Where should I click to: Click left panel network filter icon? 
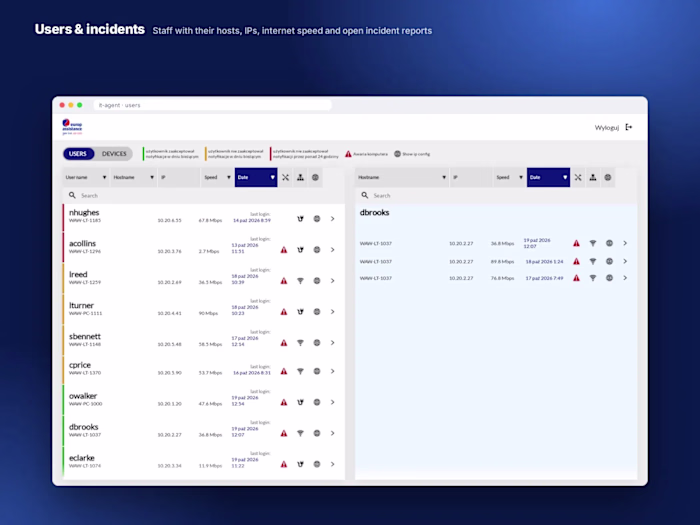click(300, 177)
